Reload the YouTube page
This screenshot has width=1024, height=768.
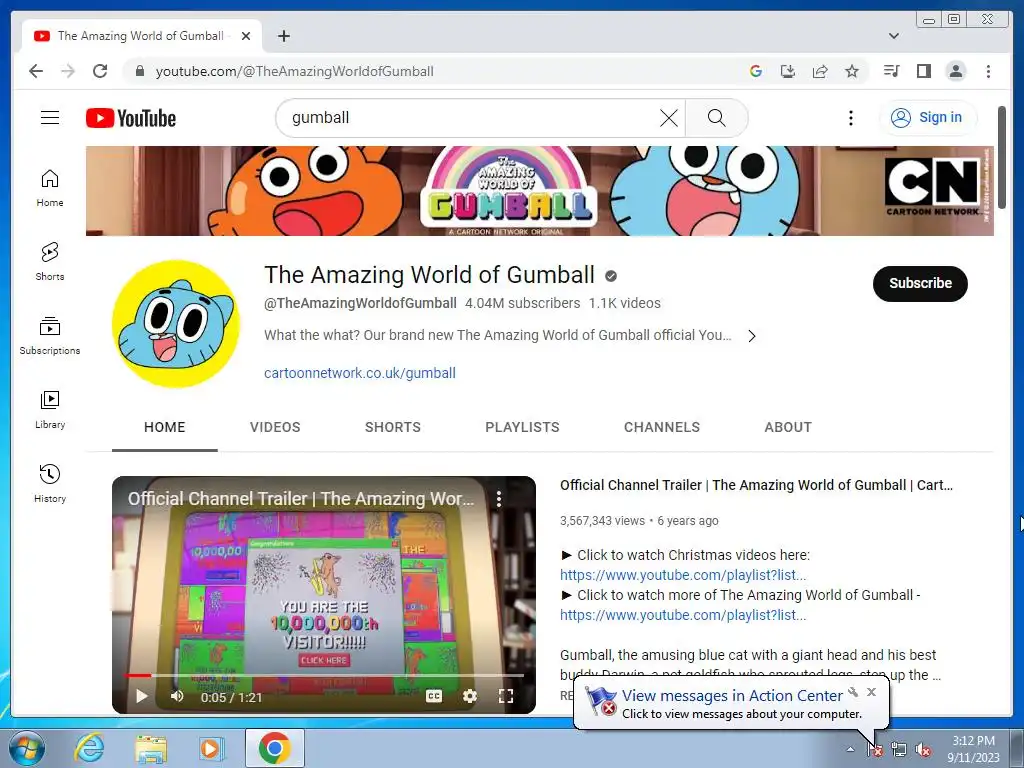[100, 71]
